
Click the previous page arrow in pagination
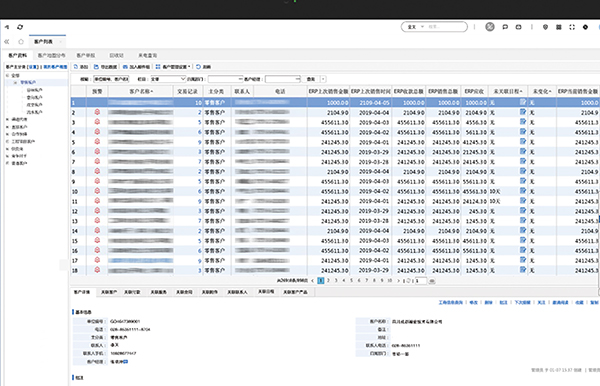(x=313, y=280)
